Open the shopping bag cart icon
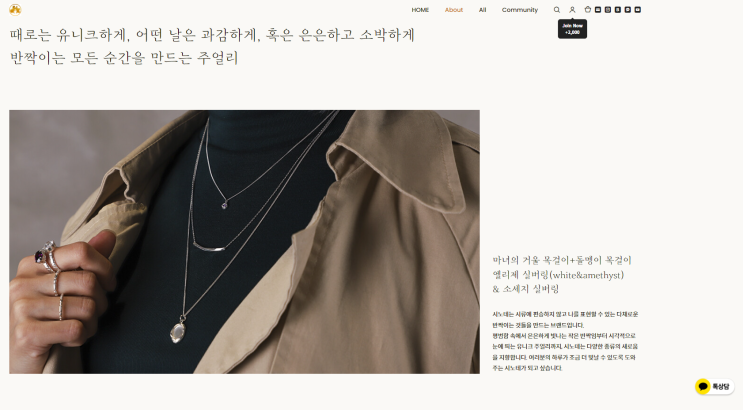The width and height of the screenshot is (743, 410). click(588, 9)
